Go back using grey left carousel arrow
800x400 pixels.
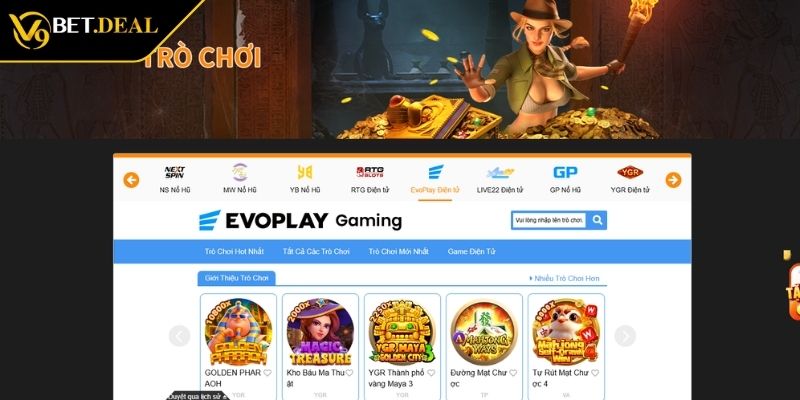pos(180,336)
